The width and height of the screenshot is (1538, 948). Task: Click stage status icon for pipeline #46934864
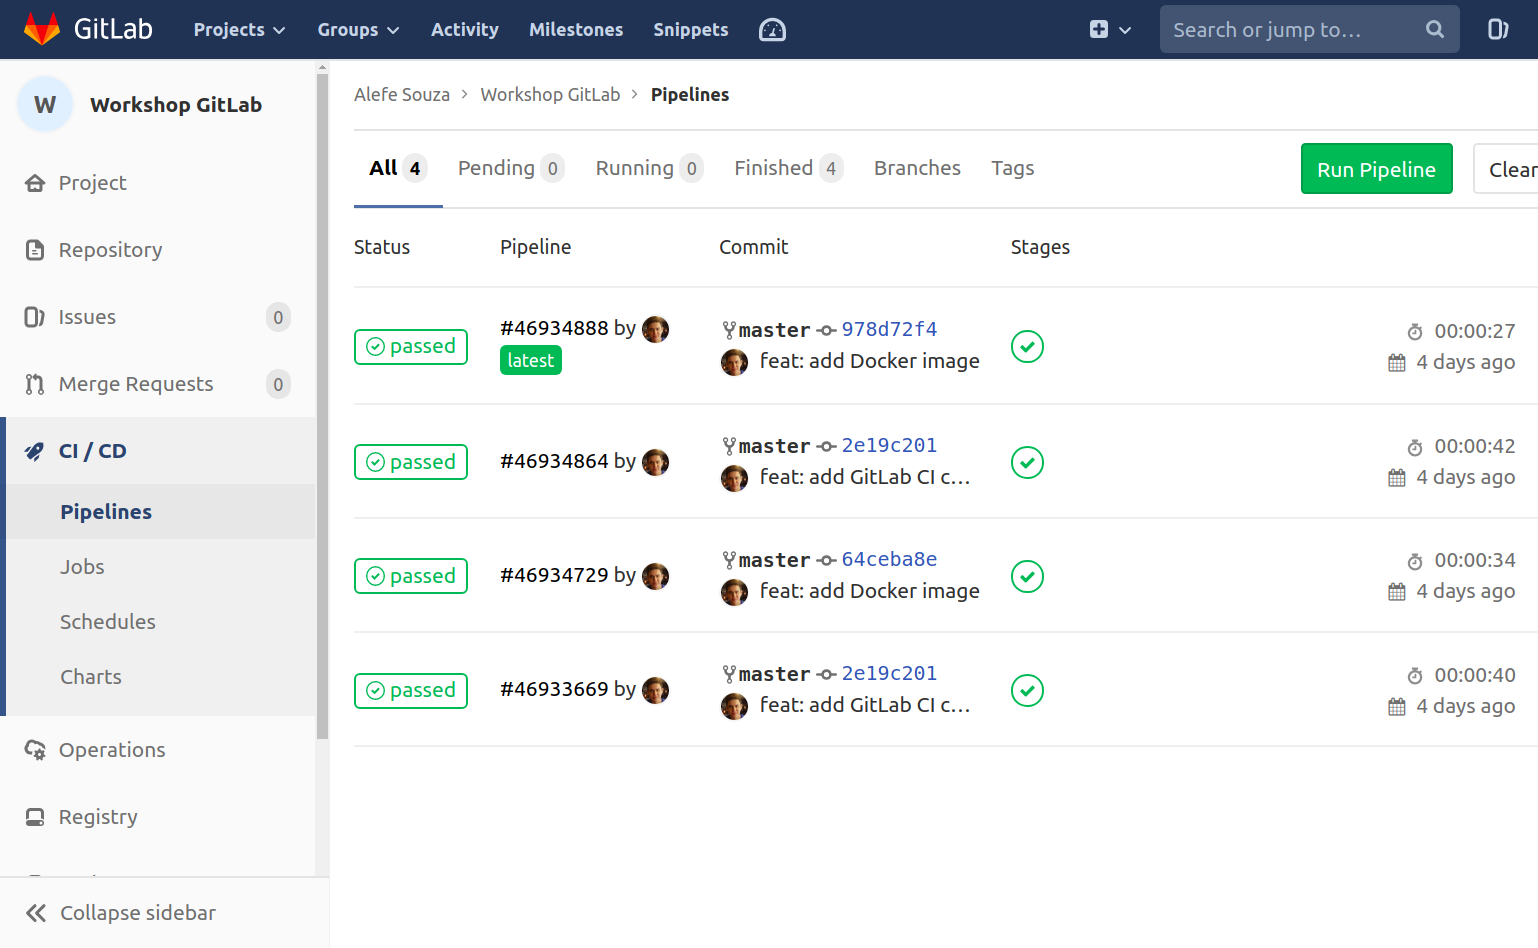(1027, 462)
